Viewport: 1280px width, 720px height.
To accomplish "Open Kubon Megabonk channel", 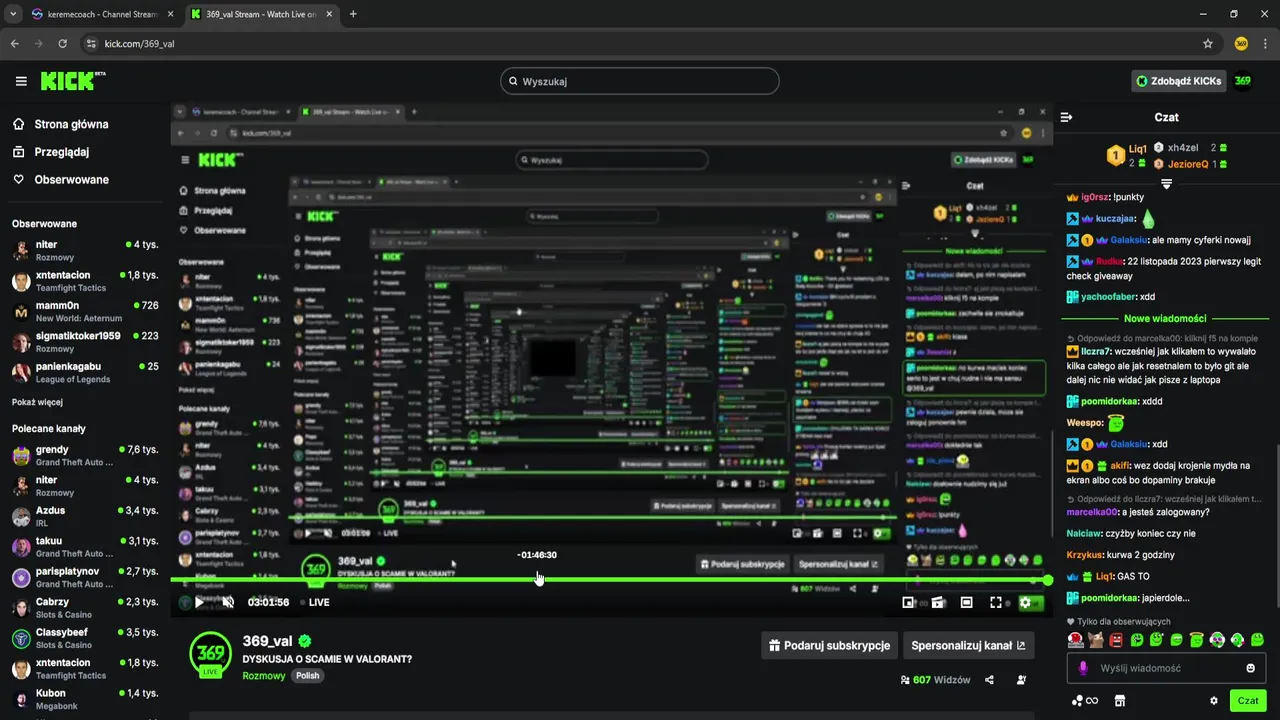I will pyautogui.click(x=85, y=699).
